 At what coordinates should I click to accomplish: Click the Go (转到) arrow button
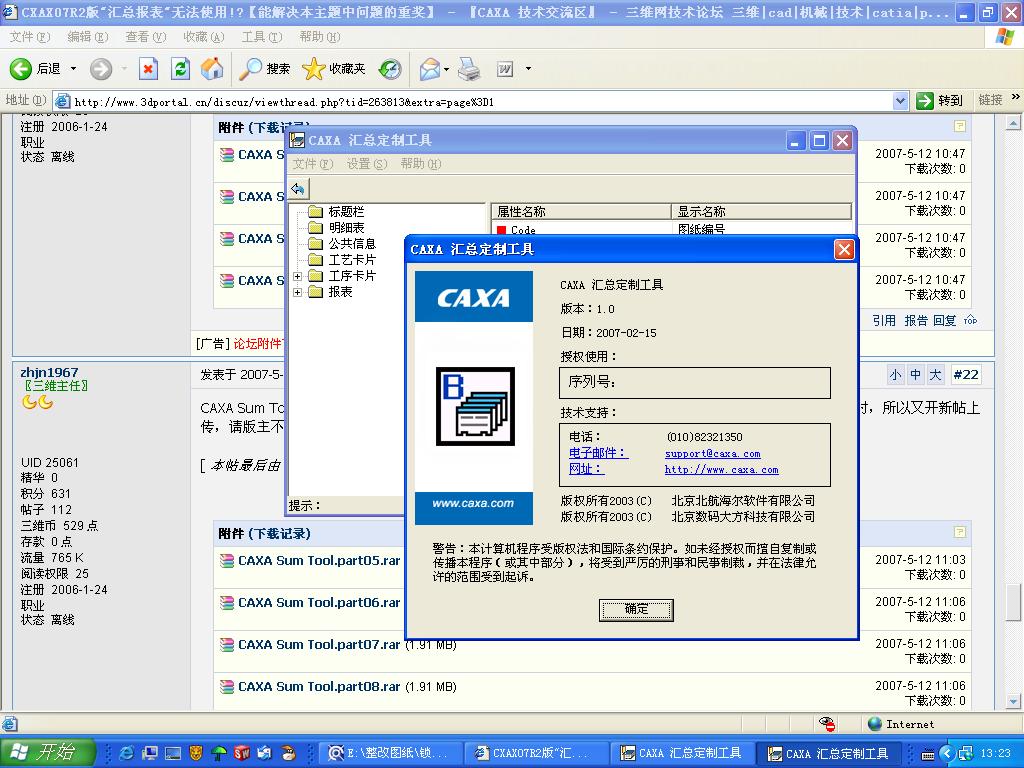pos(924,101)
